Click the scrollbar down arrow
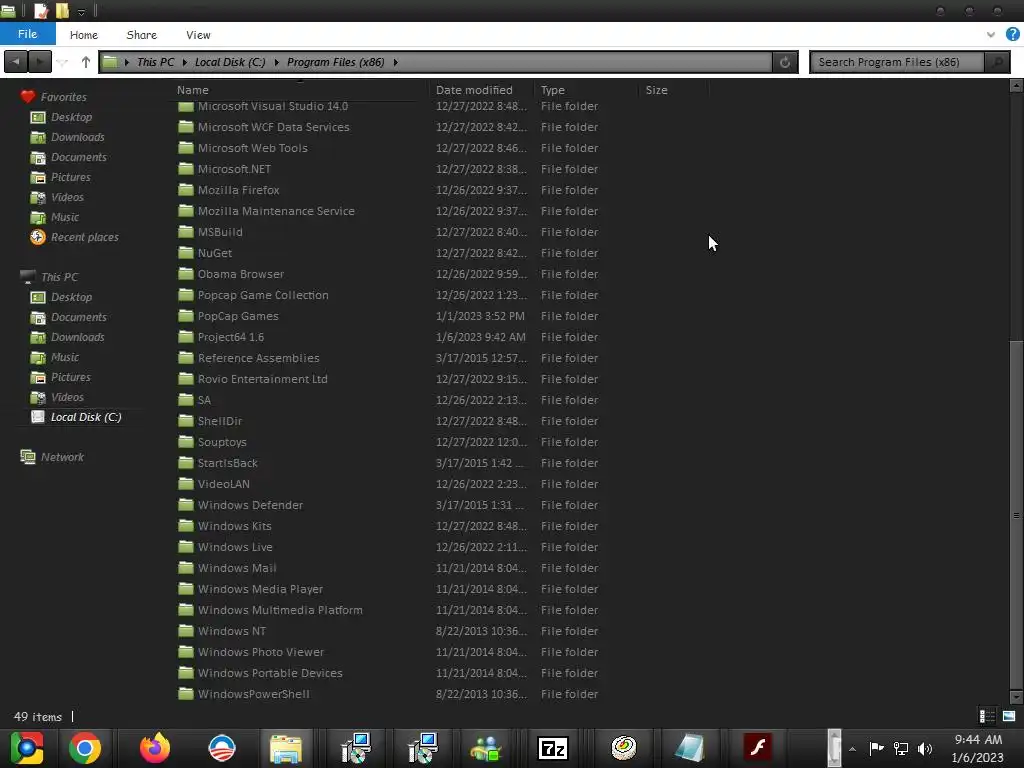 point(1016,697)
